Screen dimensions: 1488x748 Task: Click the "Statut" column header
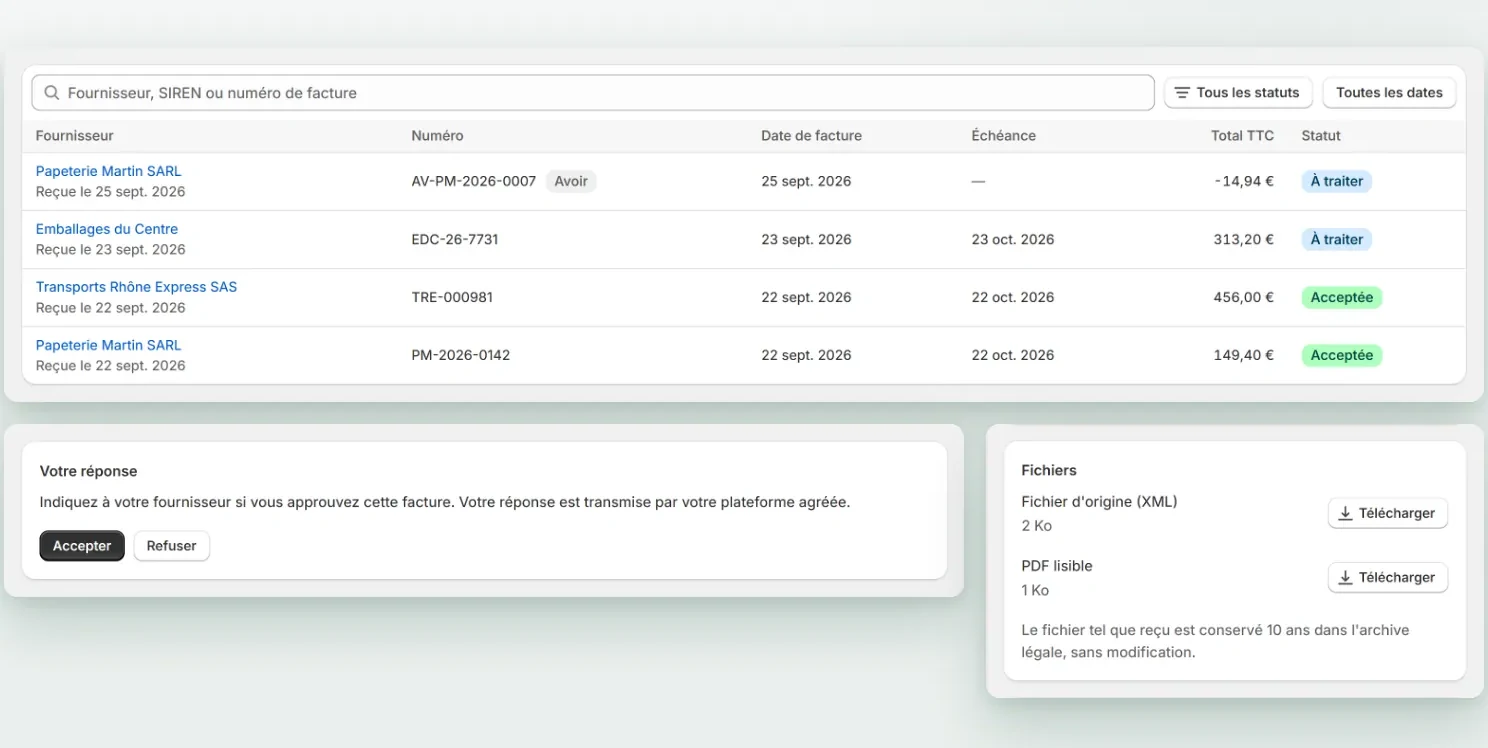pos(1321,136)
